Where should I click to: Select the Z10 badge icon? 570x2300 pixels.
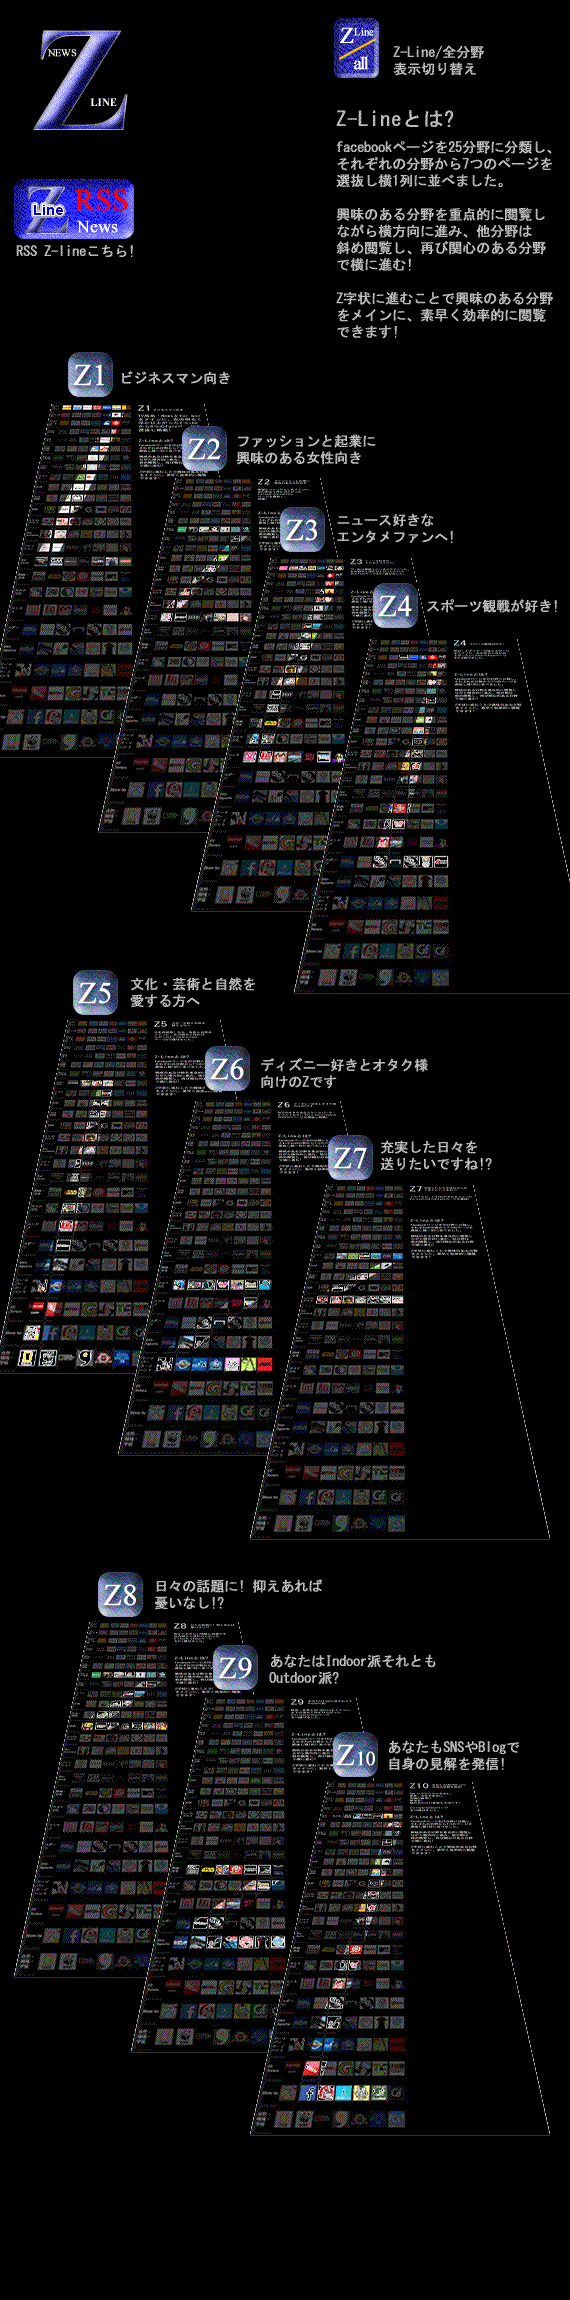355,1755
